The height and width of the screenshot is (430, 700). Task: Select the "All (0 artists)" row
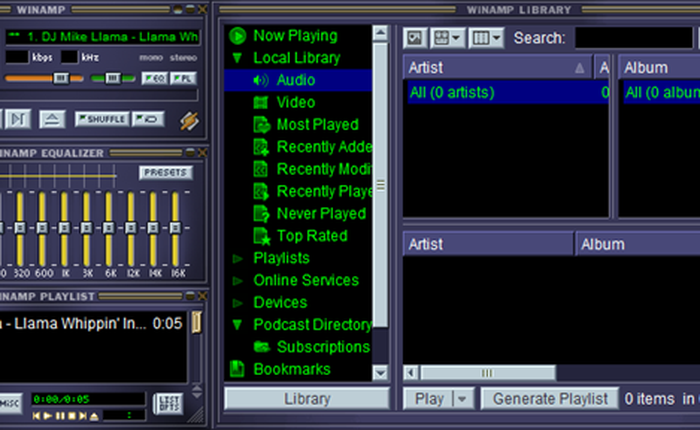pyautogui.click(x=508, y=92)
